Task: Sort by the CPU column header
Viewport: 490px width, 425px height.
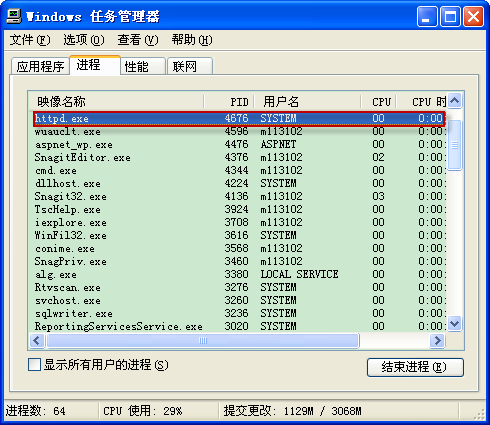Action: point(379,102)
